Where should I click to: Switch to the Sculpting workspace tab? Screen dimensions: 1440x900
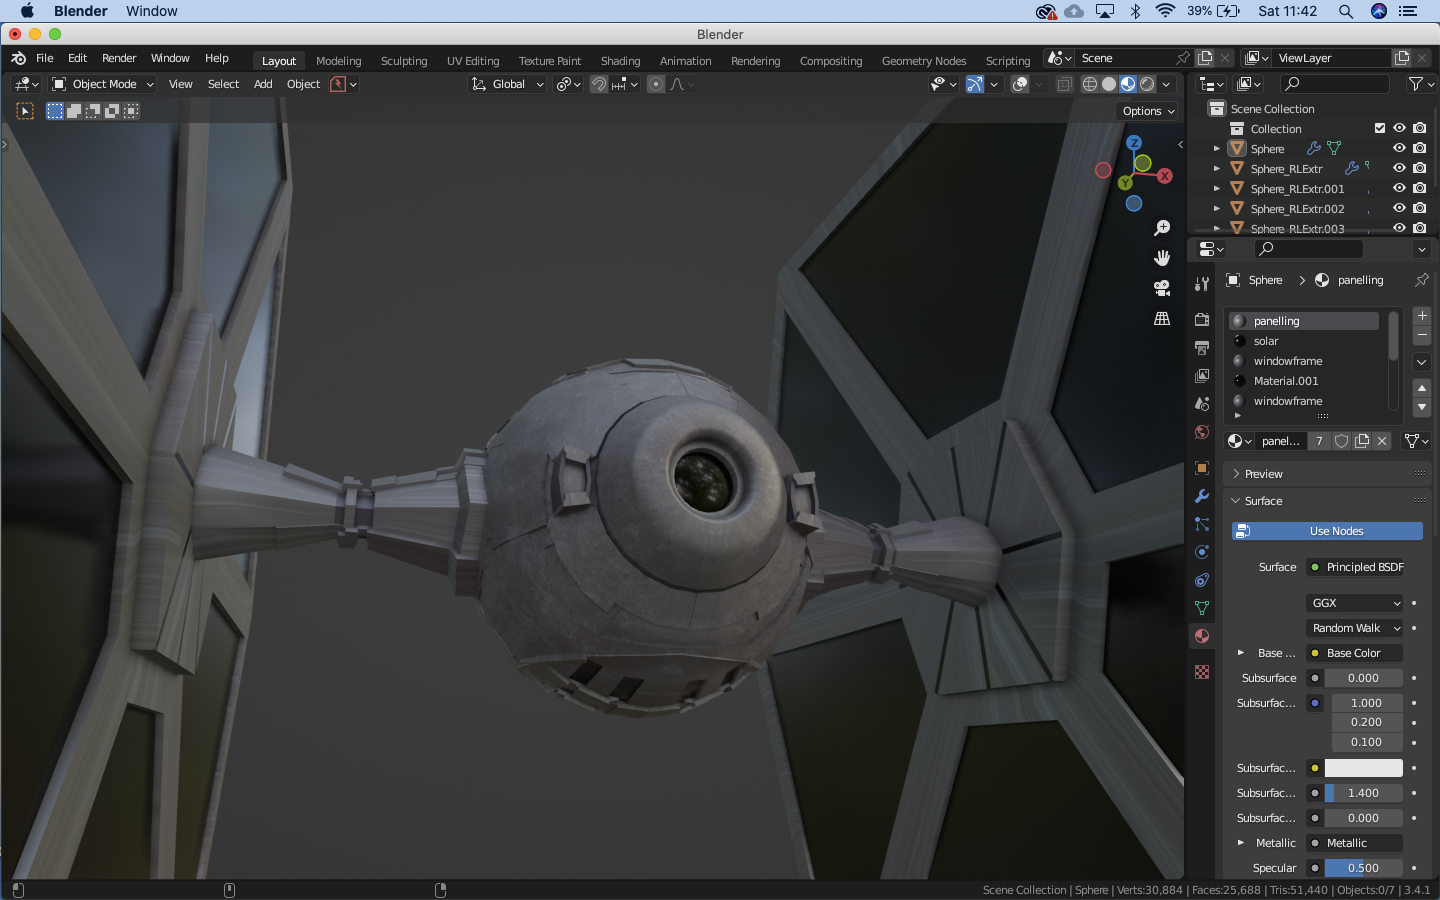404,61
